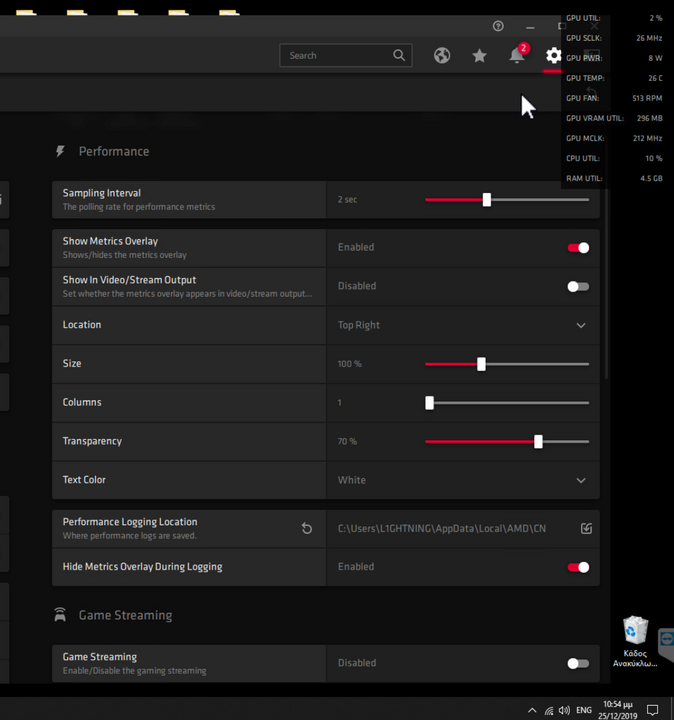Click the GPU FAN overlay metric
Screen dimensions: 674x720
click(614, 98)
